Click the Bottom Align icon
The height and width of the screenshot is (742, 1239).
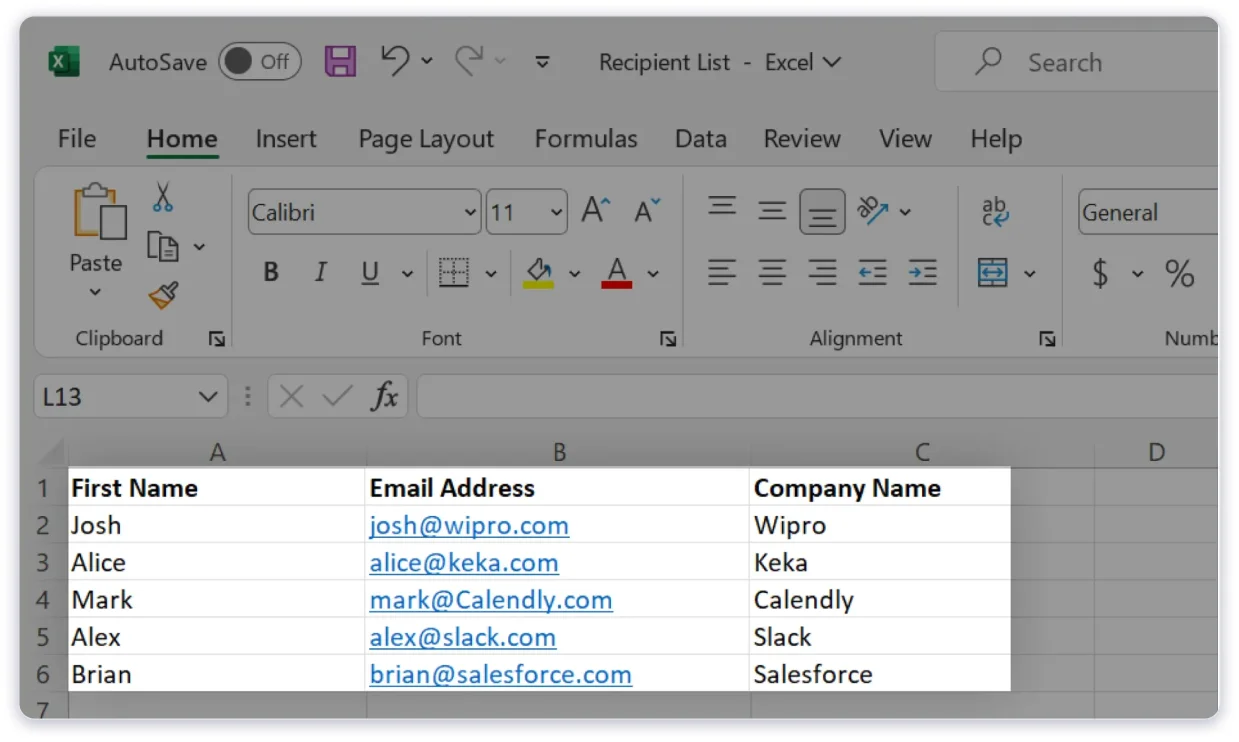(x=822, y=212)
